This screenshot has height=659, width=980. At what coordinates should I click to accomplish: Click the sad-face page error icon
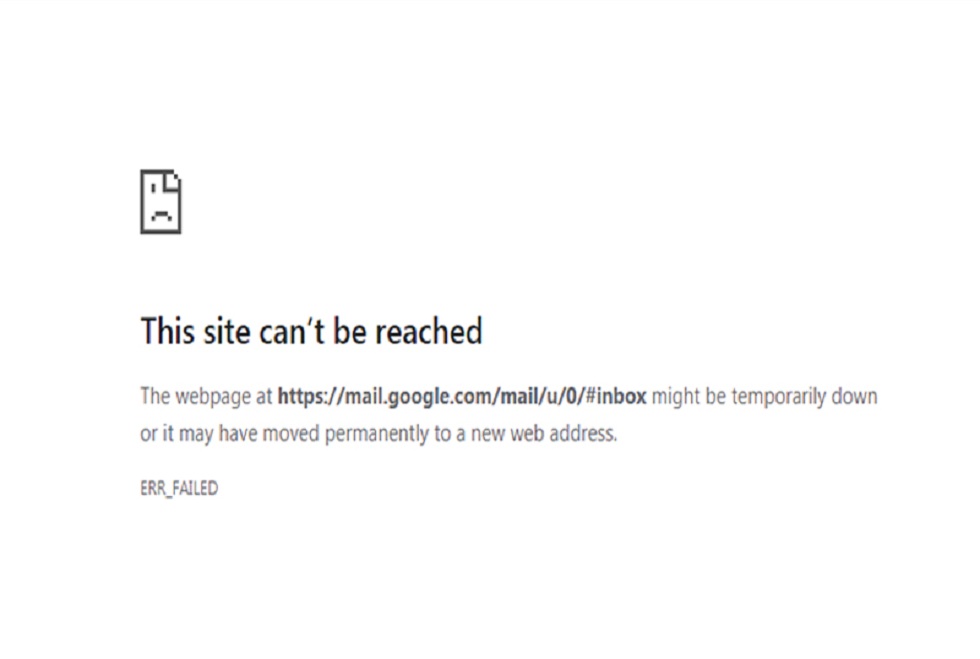point(161,201)
